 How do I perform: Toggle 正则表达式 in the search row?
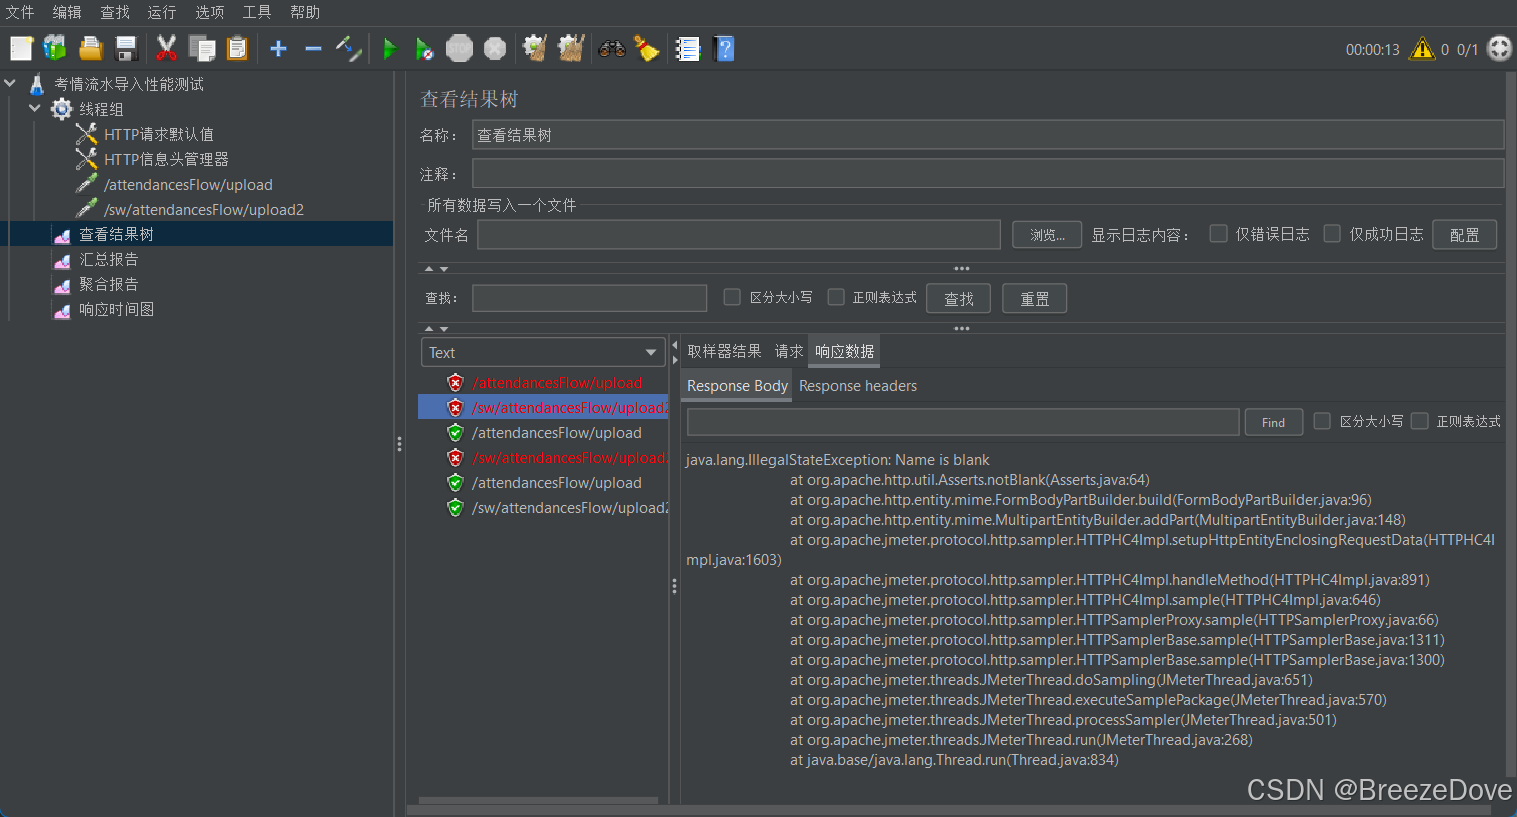pyautogui.click(x=836, y=297)
